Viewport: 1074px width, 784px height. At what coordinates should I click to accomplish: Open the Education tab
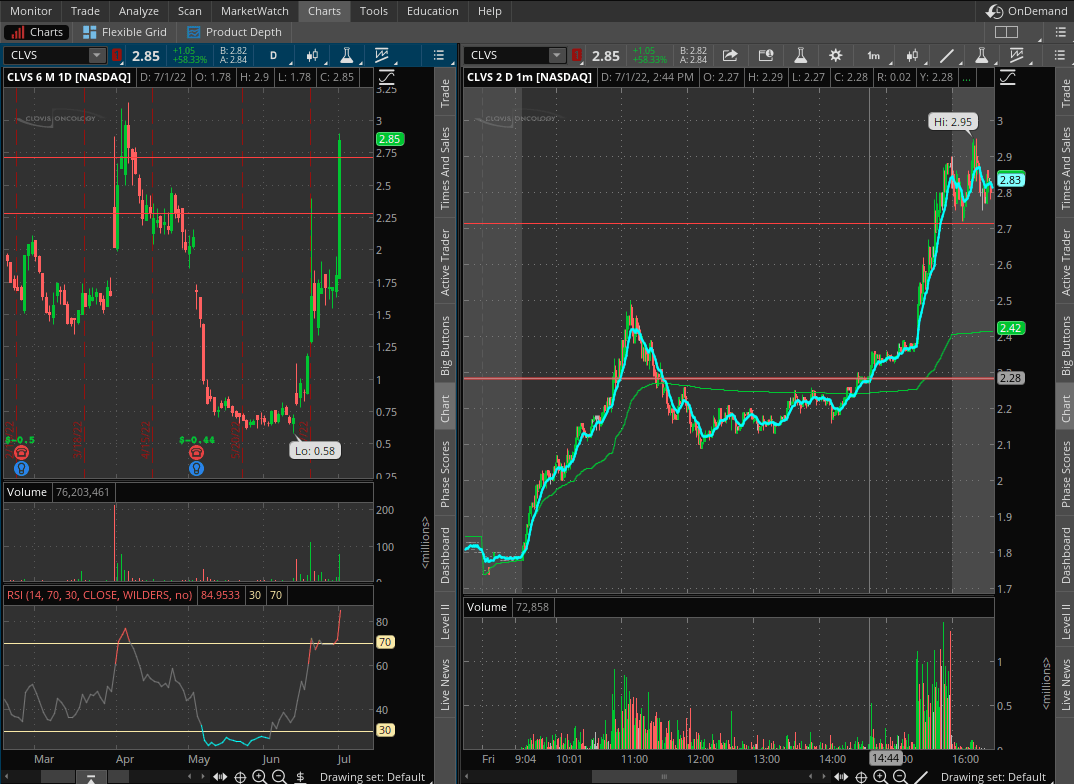(x=433, y=11)
